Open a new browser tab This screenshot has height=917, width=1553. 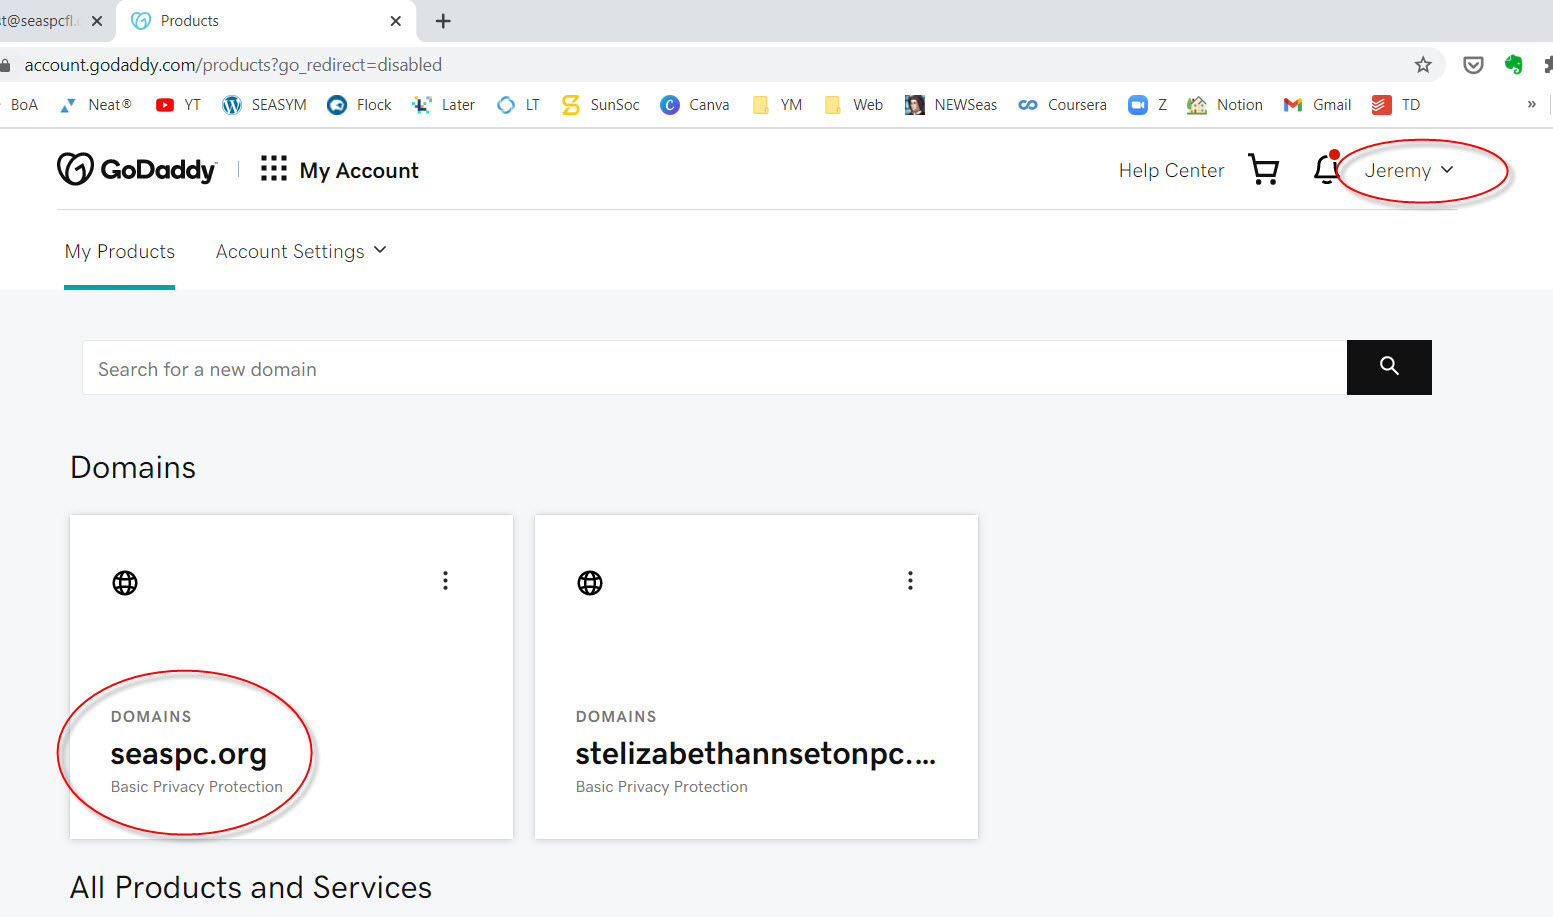coord(443,21)
